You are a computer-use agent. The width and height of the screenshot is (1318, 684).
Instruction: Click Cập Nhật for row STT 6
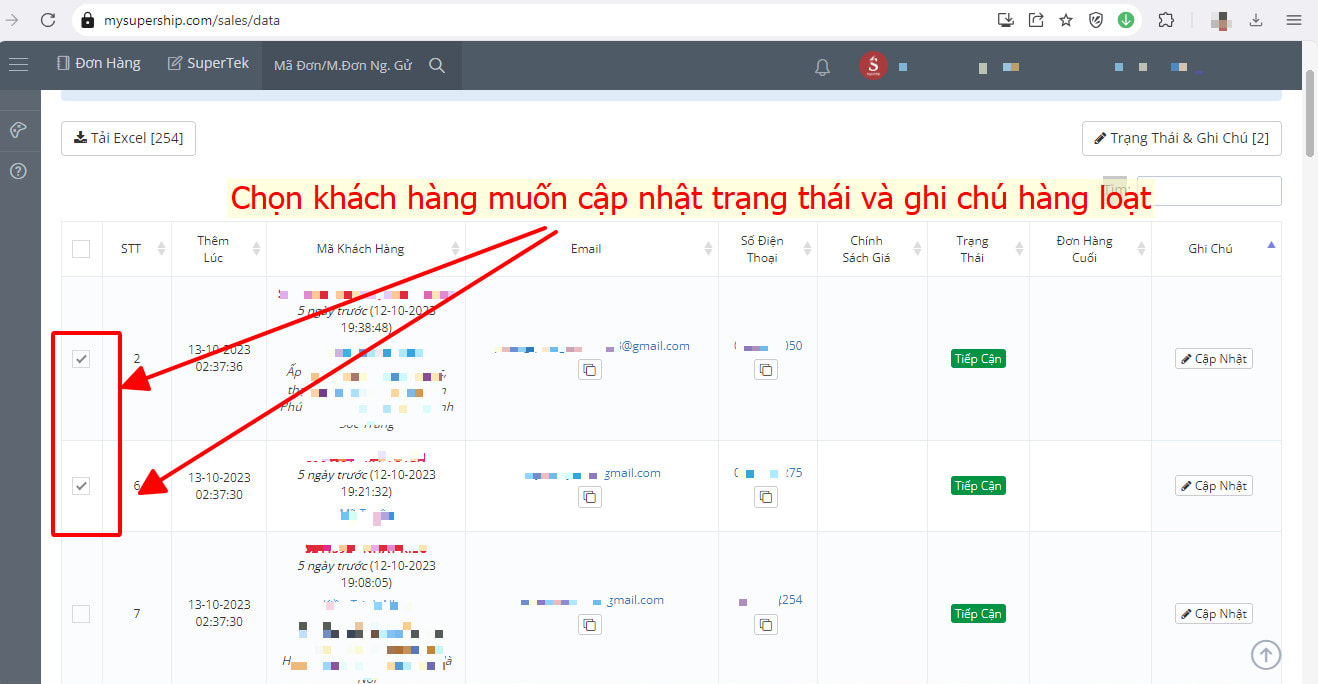(1213, 486)
